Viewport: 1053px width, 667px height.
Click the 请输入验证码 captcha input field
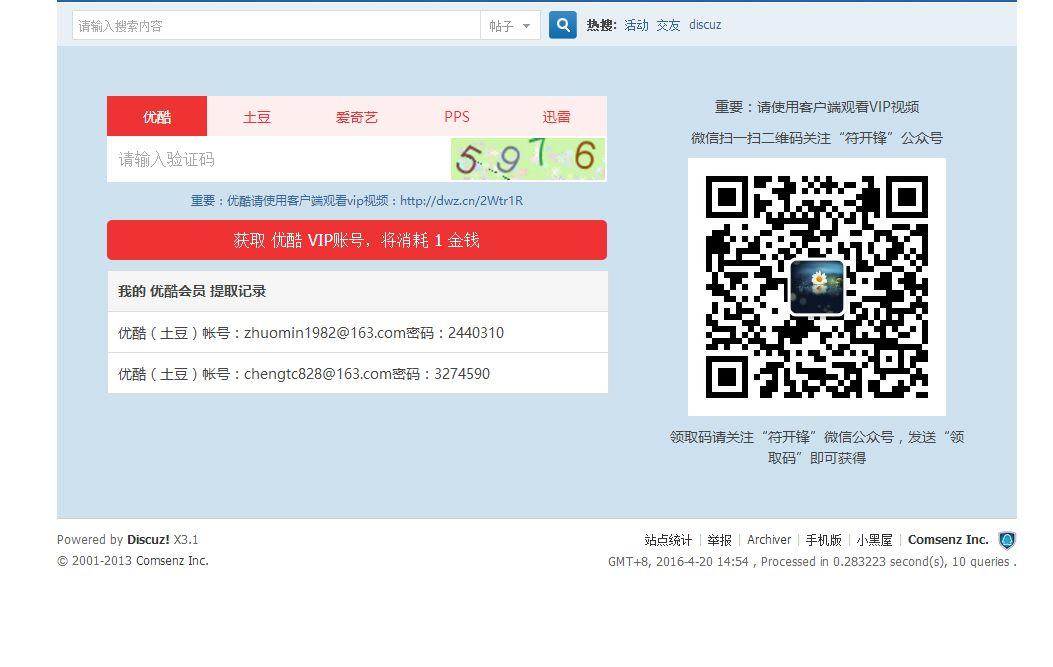pos(279,159)
